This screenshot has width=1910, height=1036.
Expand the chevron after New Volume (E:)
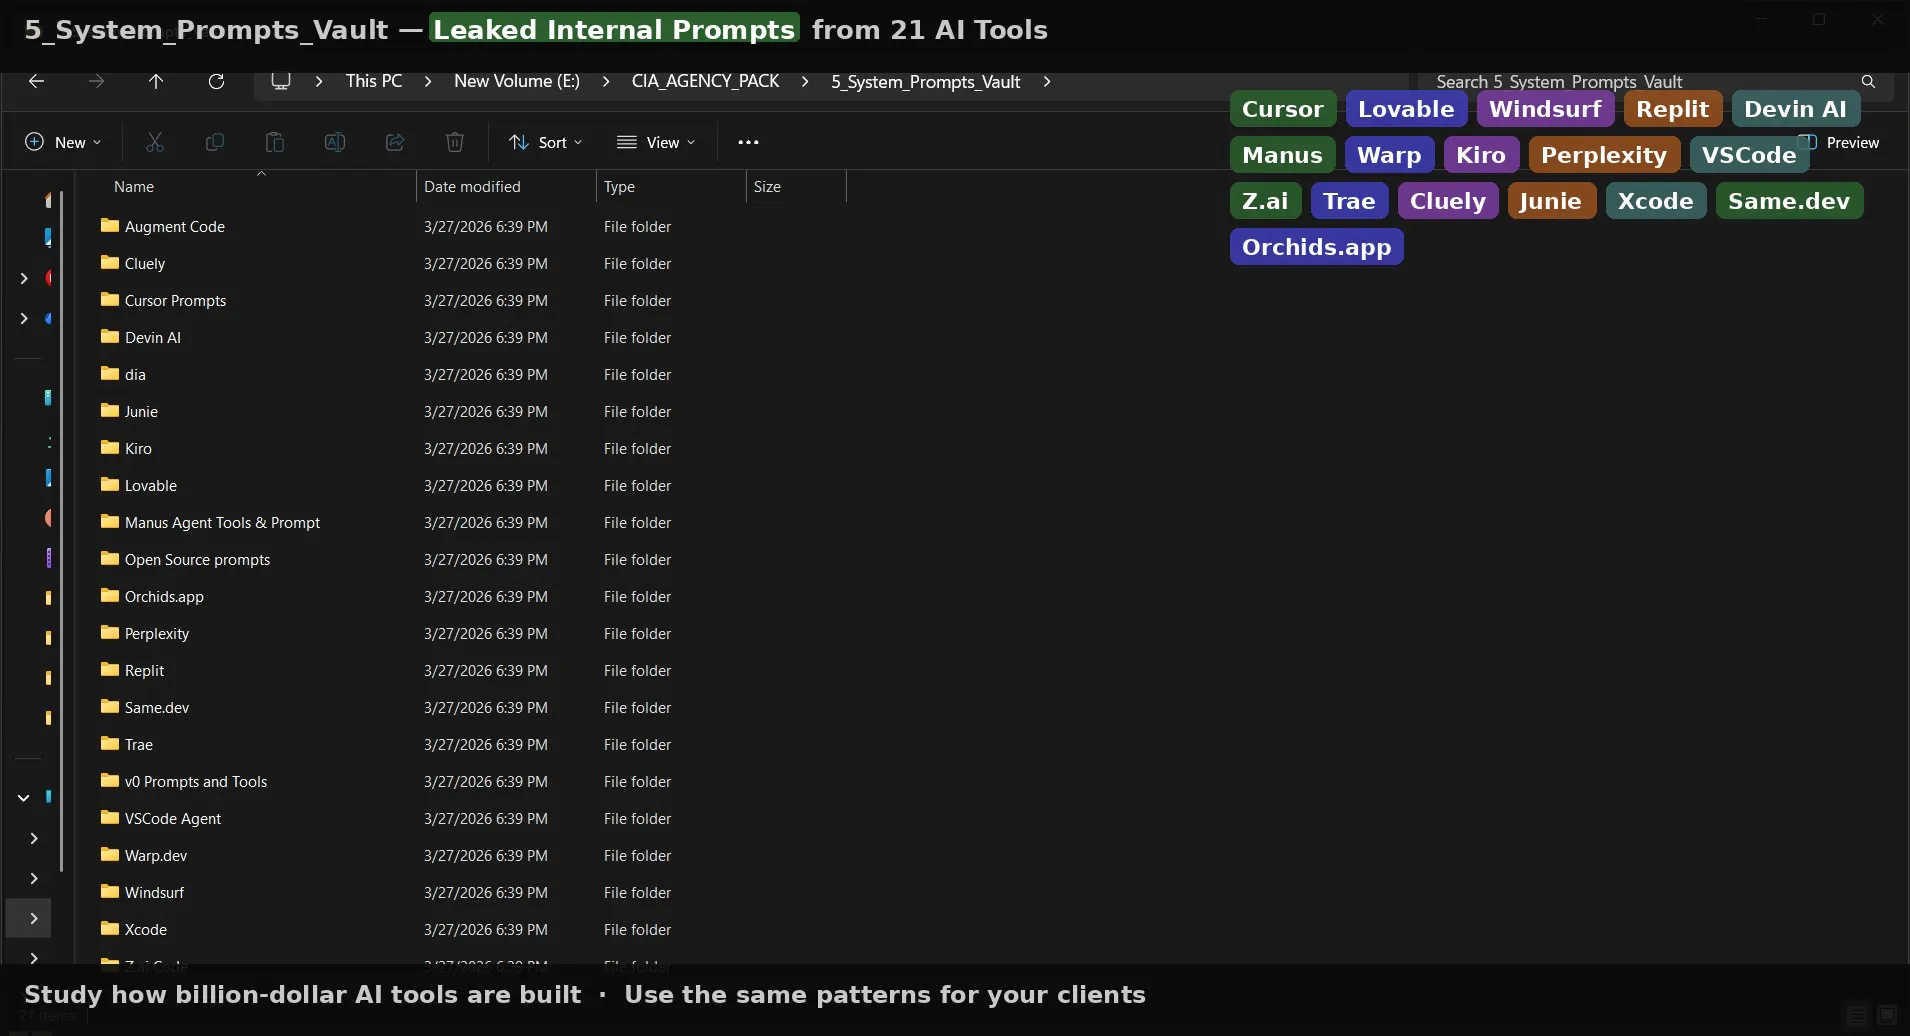pos(606,82)
